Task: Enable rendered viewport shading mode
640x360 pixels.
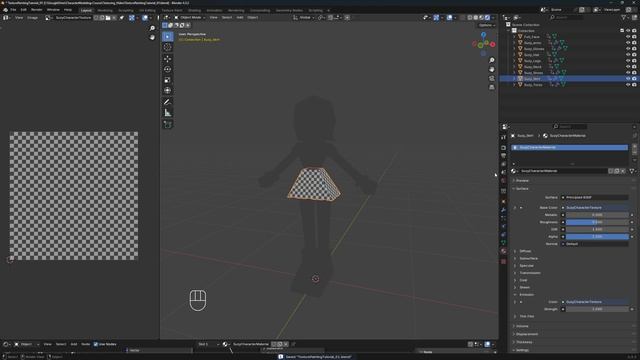Action: point(487,18)
